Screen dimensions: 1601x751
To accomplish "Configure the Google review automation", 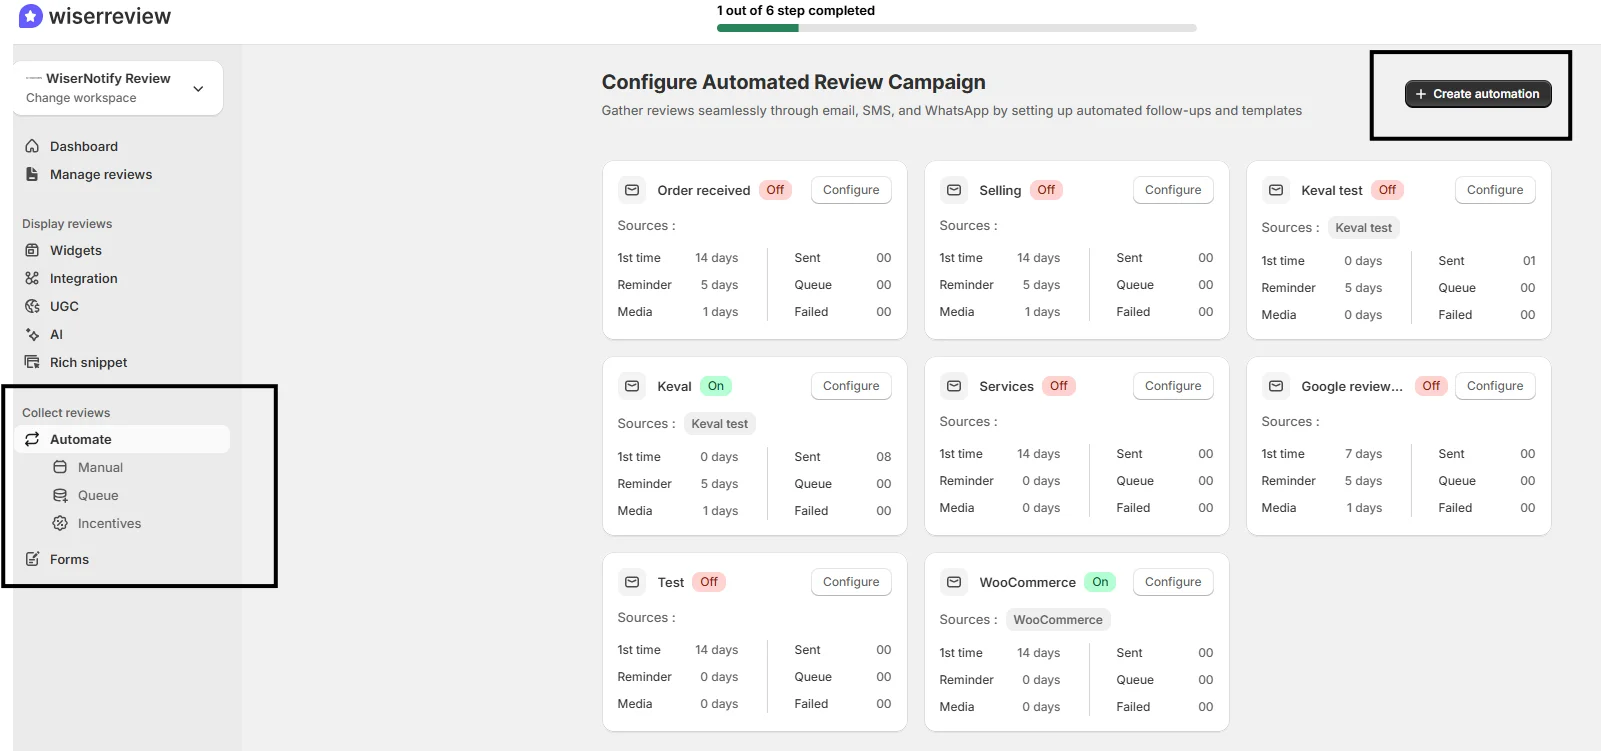I will pos(1495,386).
